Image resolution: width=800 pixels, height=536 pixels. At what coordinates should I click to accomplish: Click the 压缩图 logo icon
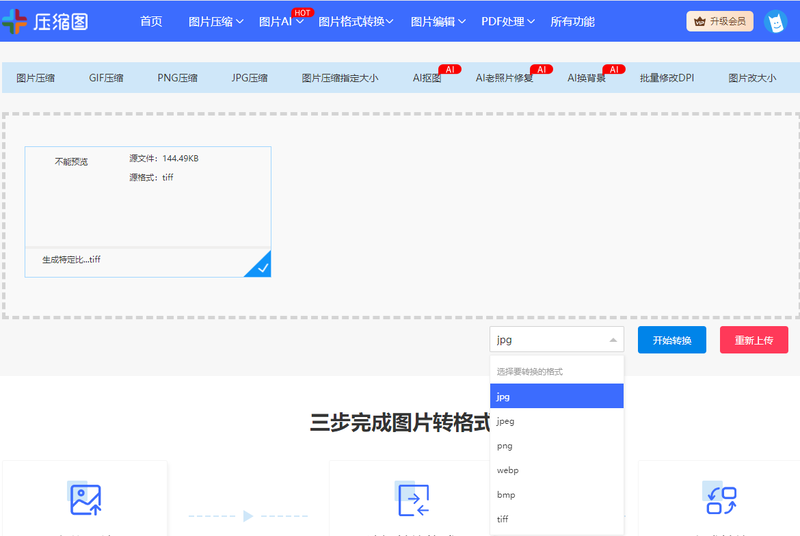tap(15, 21)
